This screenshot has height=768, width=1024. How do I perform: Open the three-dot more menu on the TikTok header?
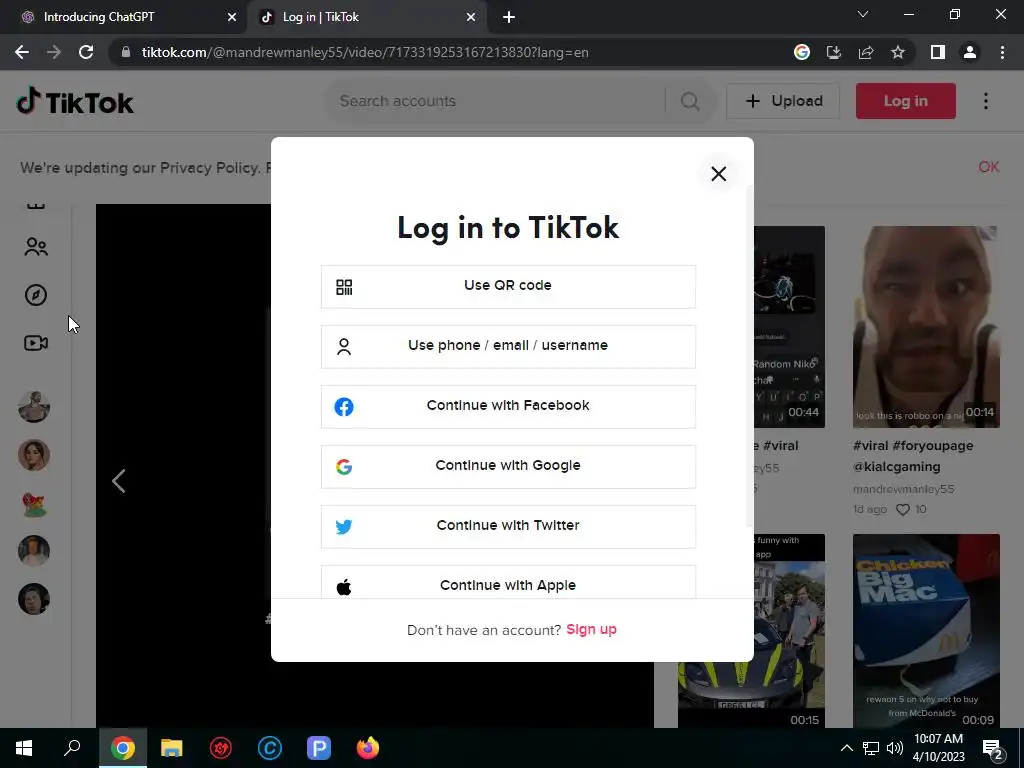pyautogui.click(x=985, y=101)
